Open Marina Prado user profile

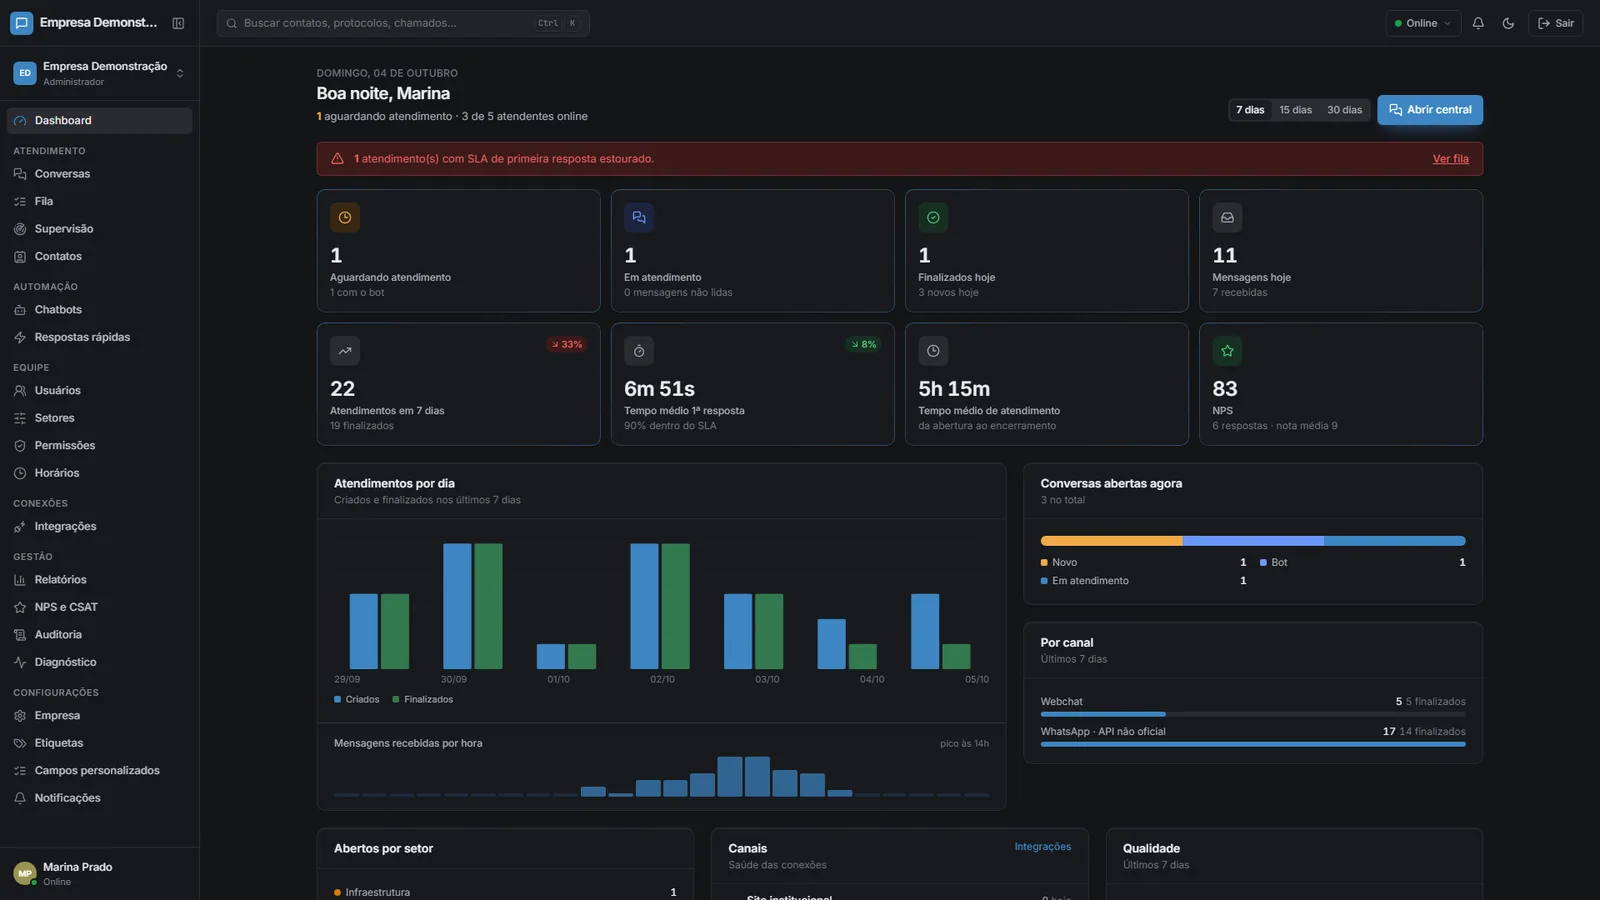pos(99,874)
